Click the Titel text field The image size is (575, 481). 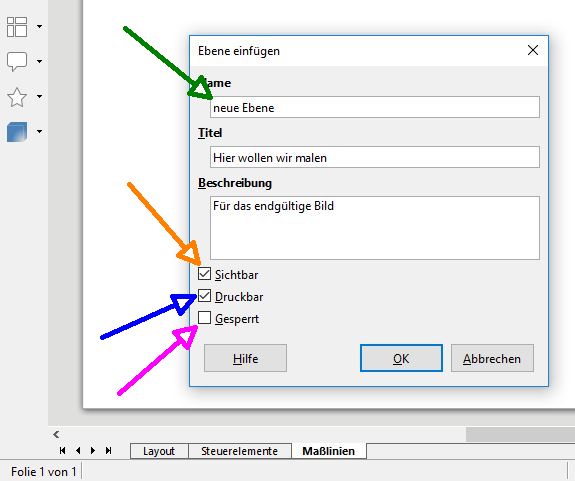pyautogui.click(x=375, y=157)
